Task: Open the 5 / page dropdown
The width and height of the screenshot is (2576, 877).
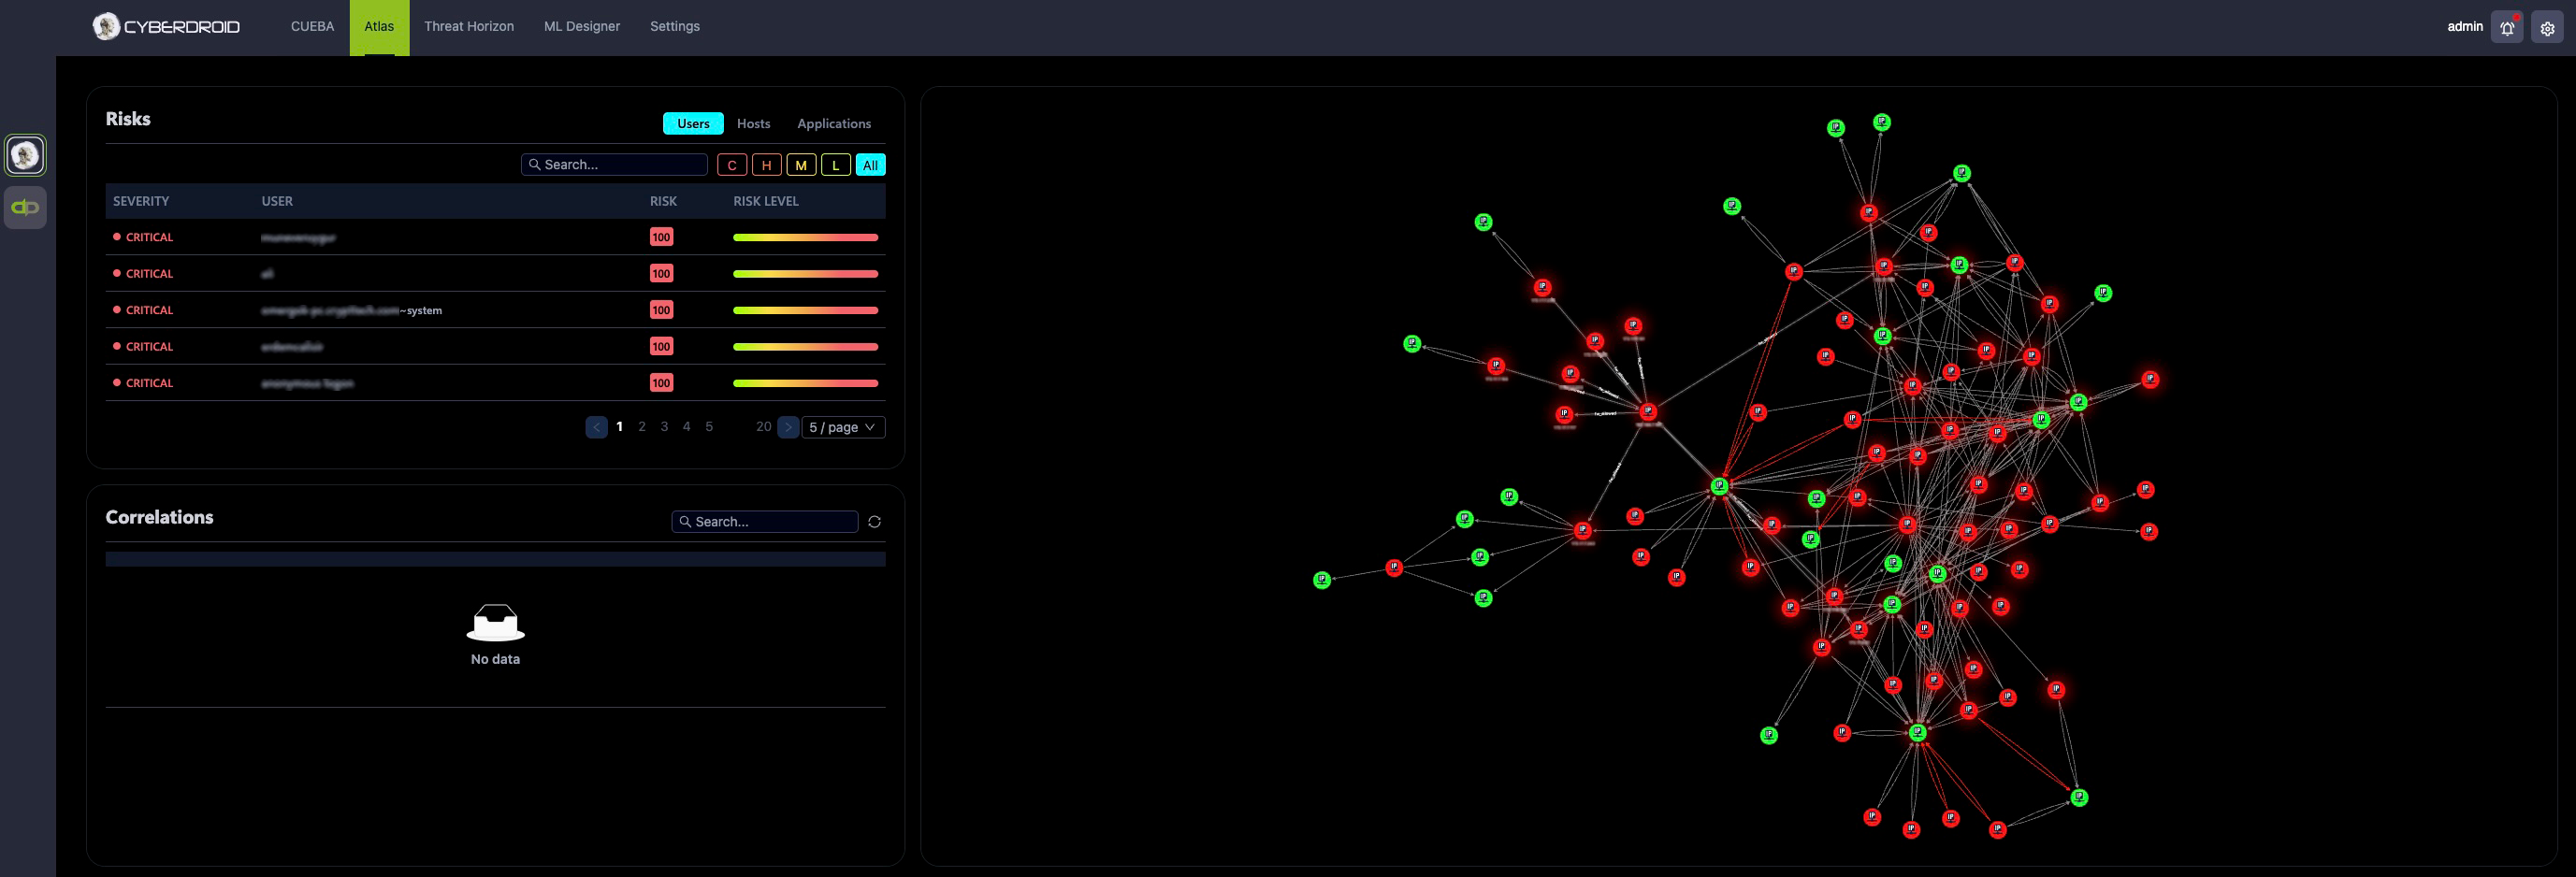Action: point(843,427)
